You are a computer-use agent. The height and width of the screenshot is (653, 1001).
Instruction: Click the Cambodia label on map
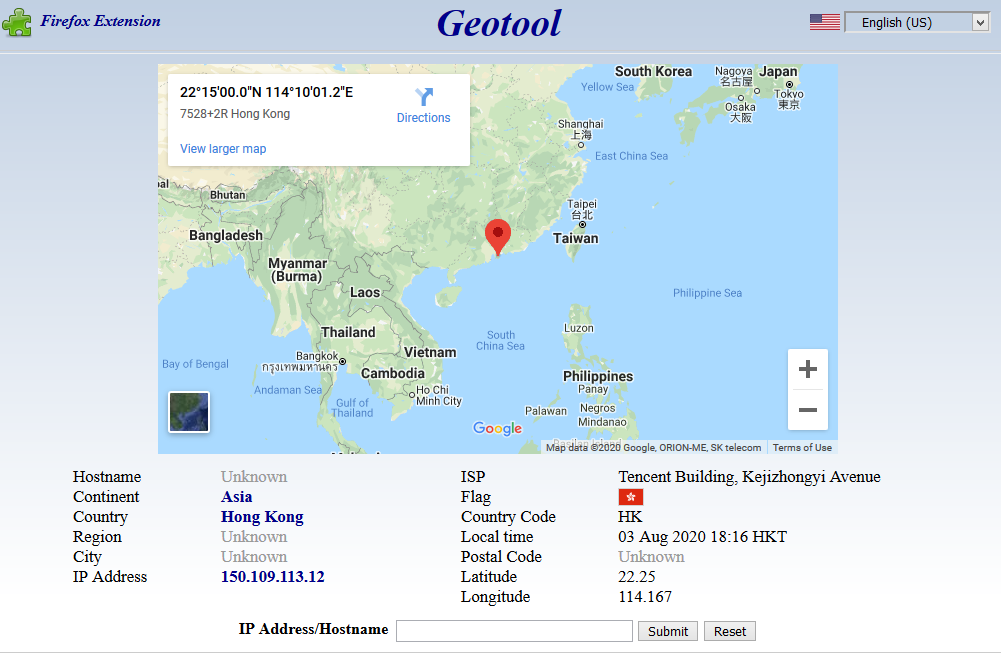tap(393, 373)
